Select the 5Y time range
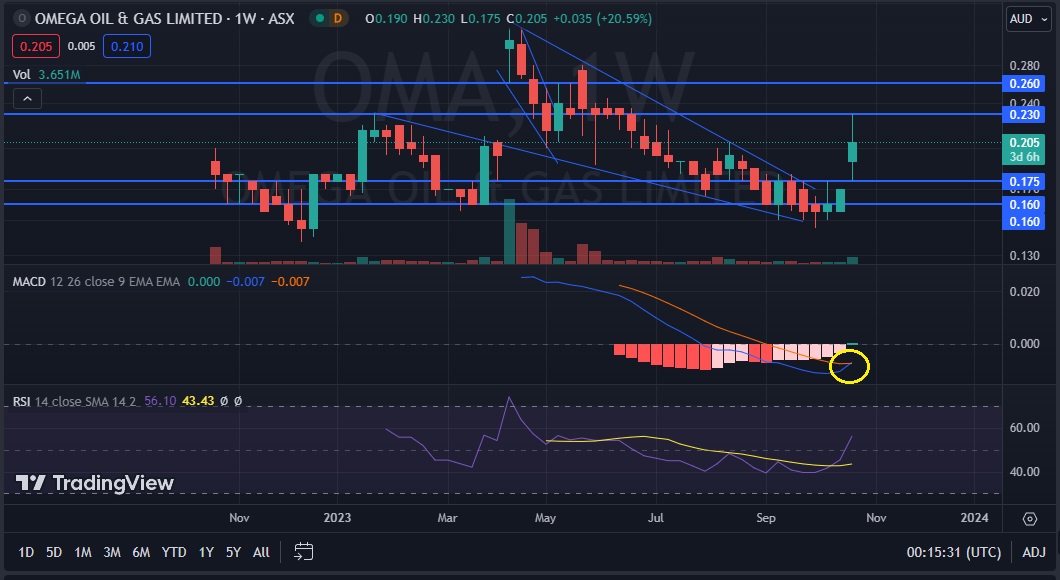1060x580 pixels. pos(233,552)
